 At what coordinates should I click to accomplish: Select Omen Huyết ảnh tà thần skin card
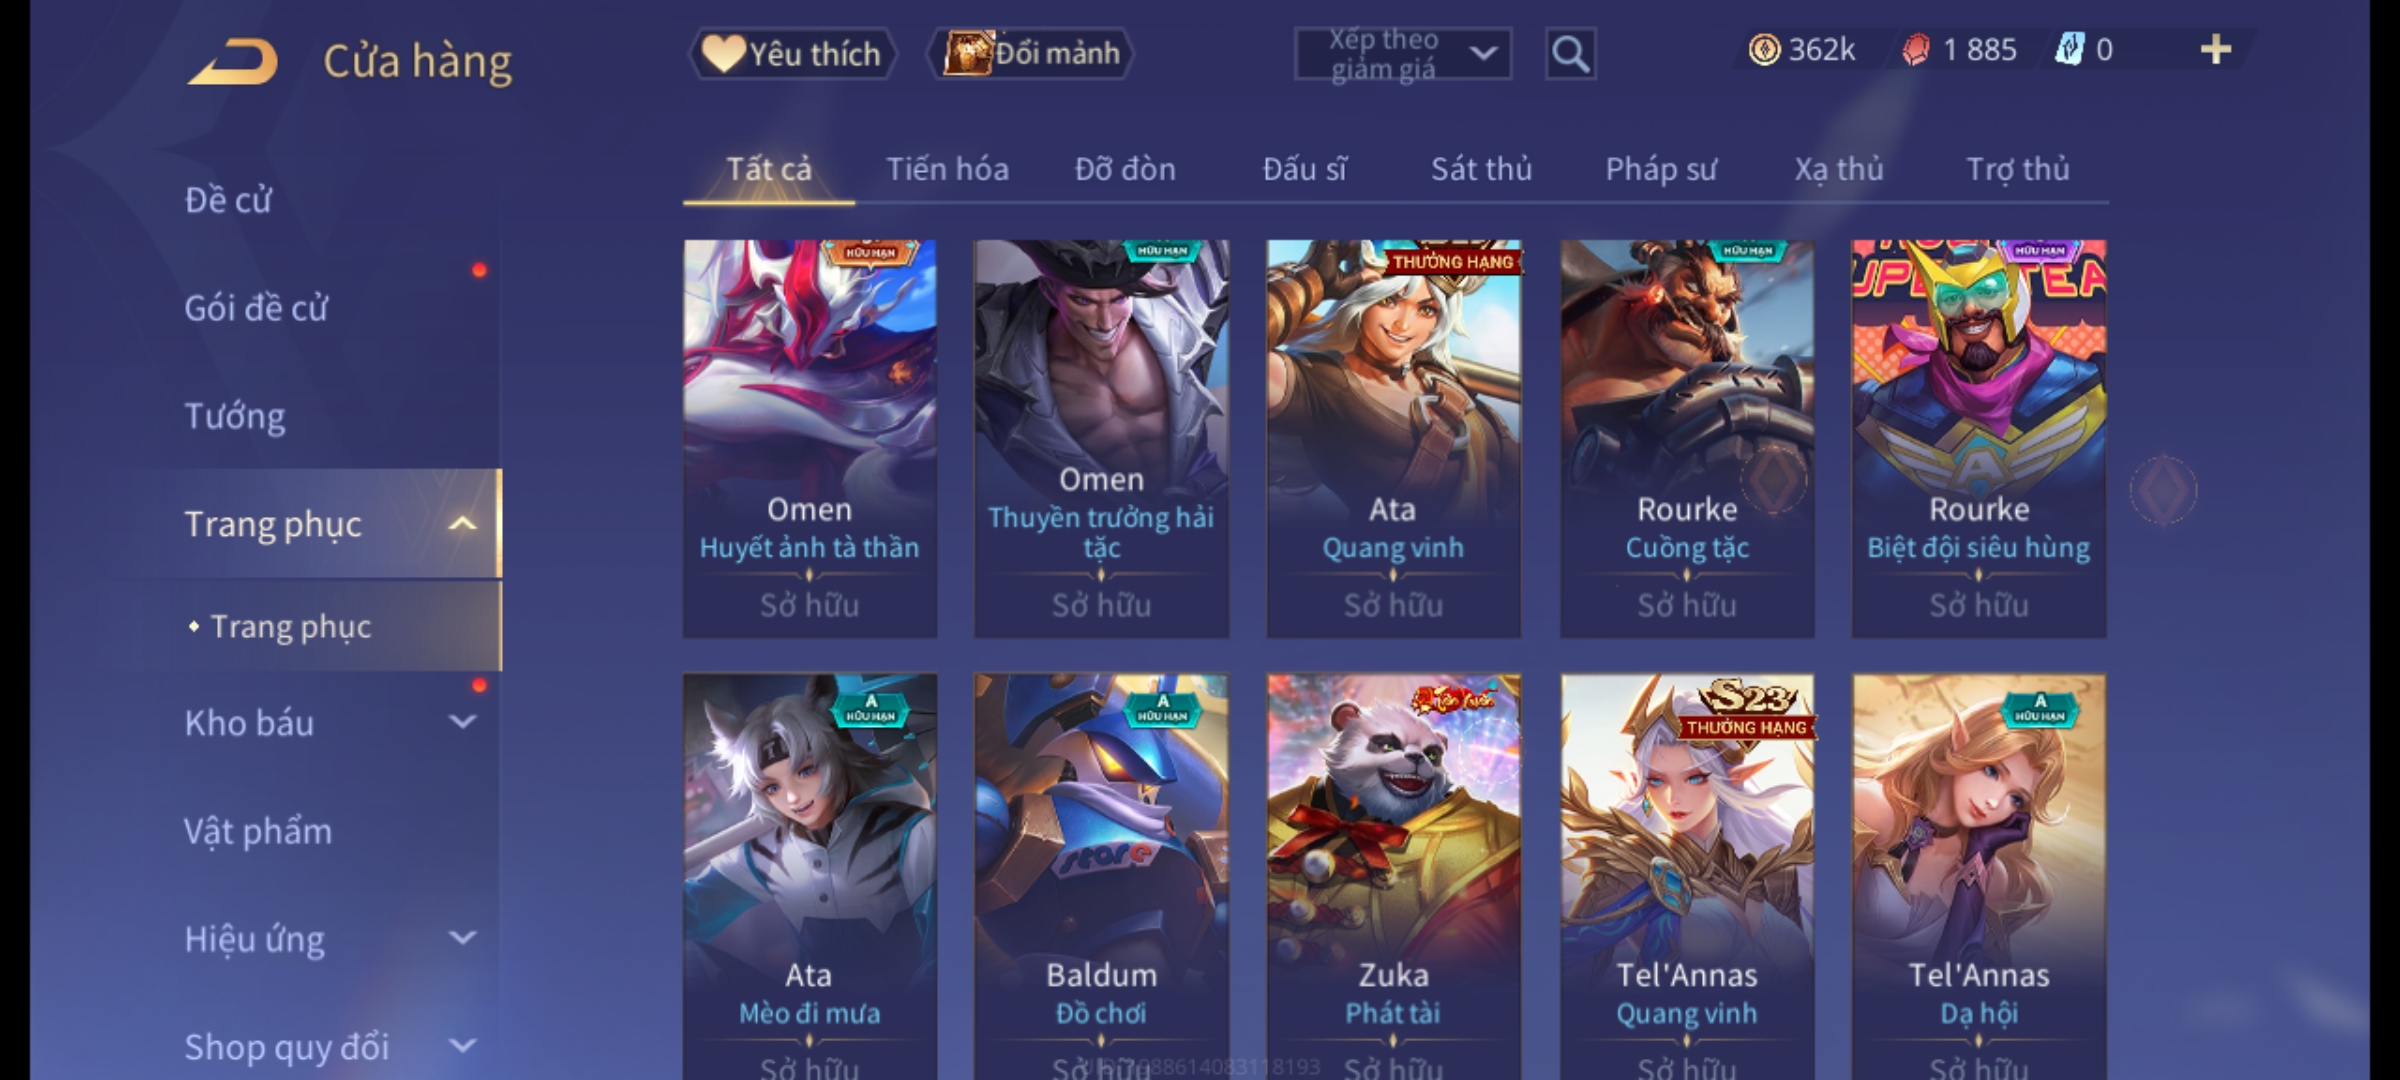coord(810,438)
